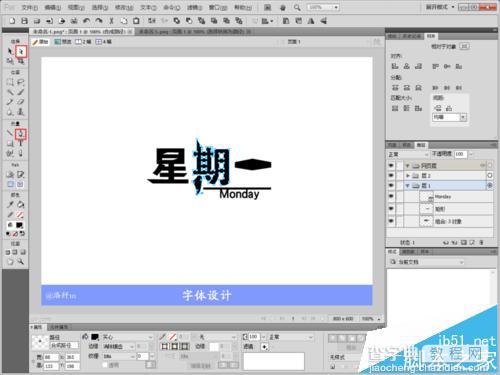
Task: Switch to the 2-Up view tab
Action: point(83,42)
